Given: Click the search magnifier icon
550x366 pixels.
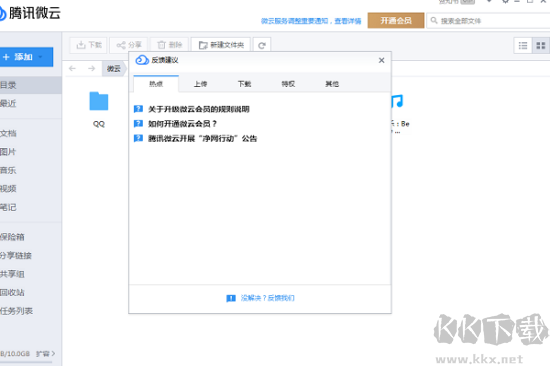Looking at the screenshot, I should click(x=434, y=20).
